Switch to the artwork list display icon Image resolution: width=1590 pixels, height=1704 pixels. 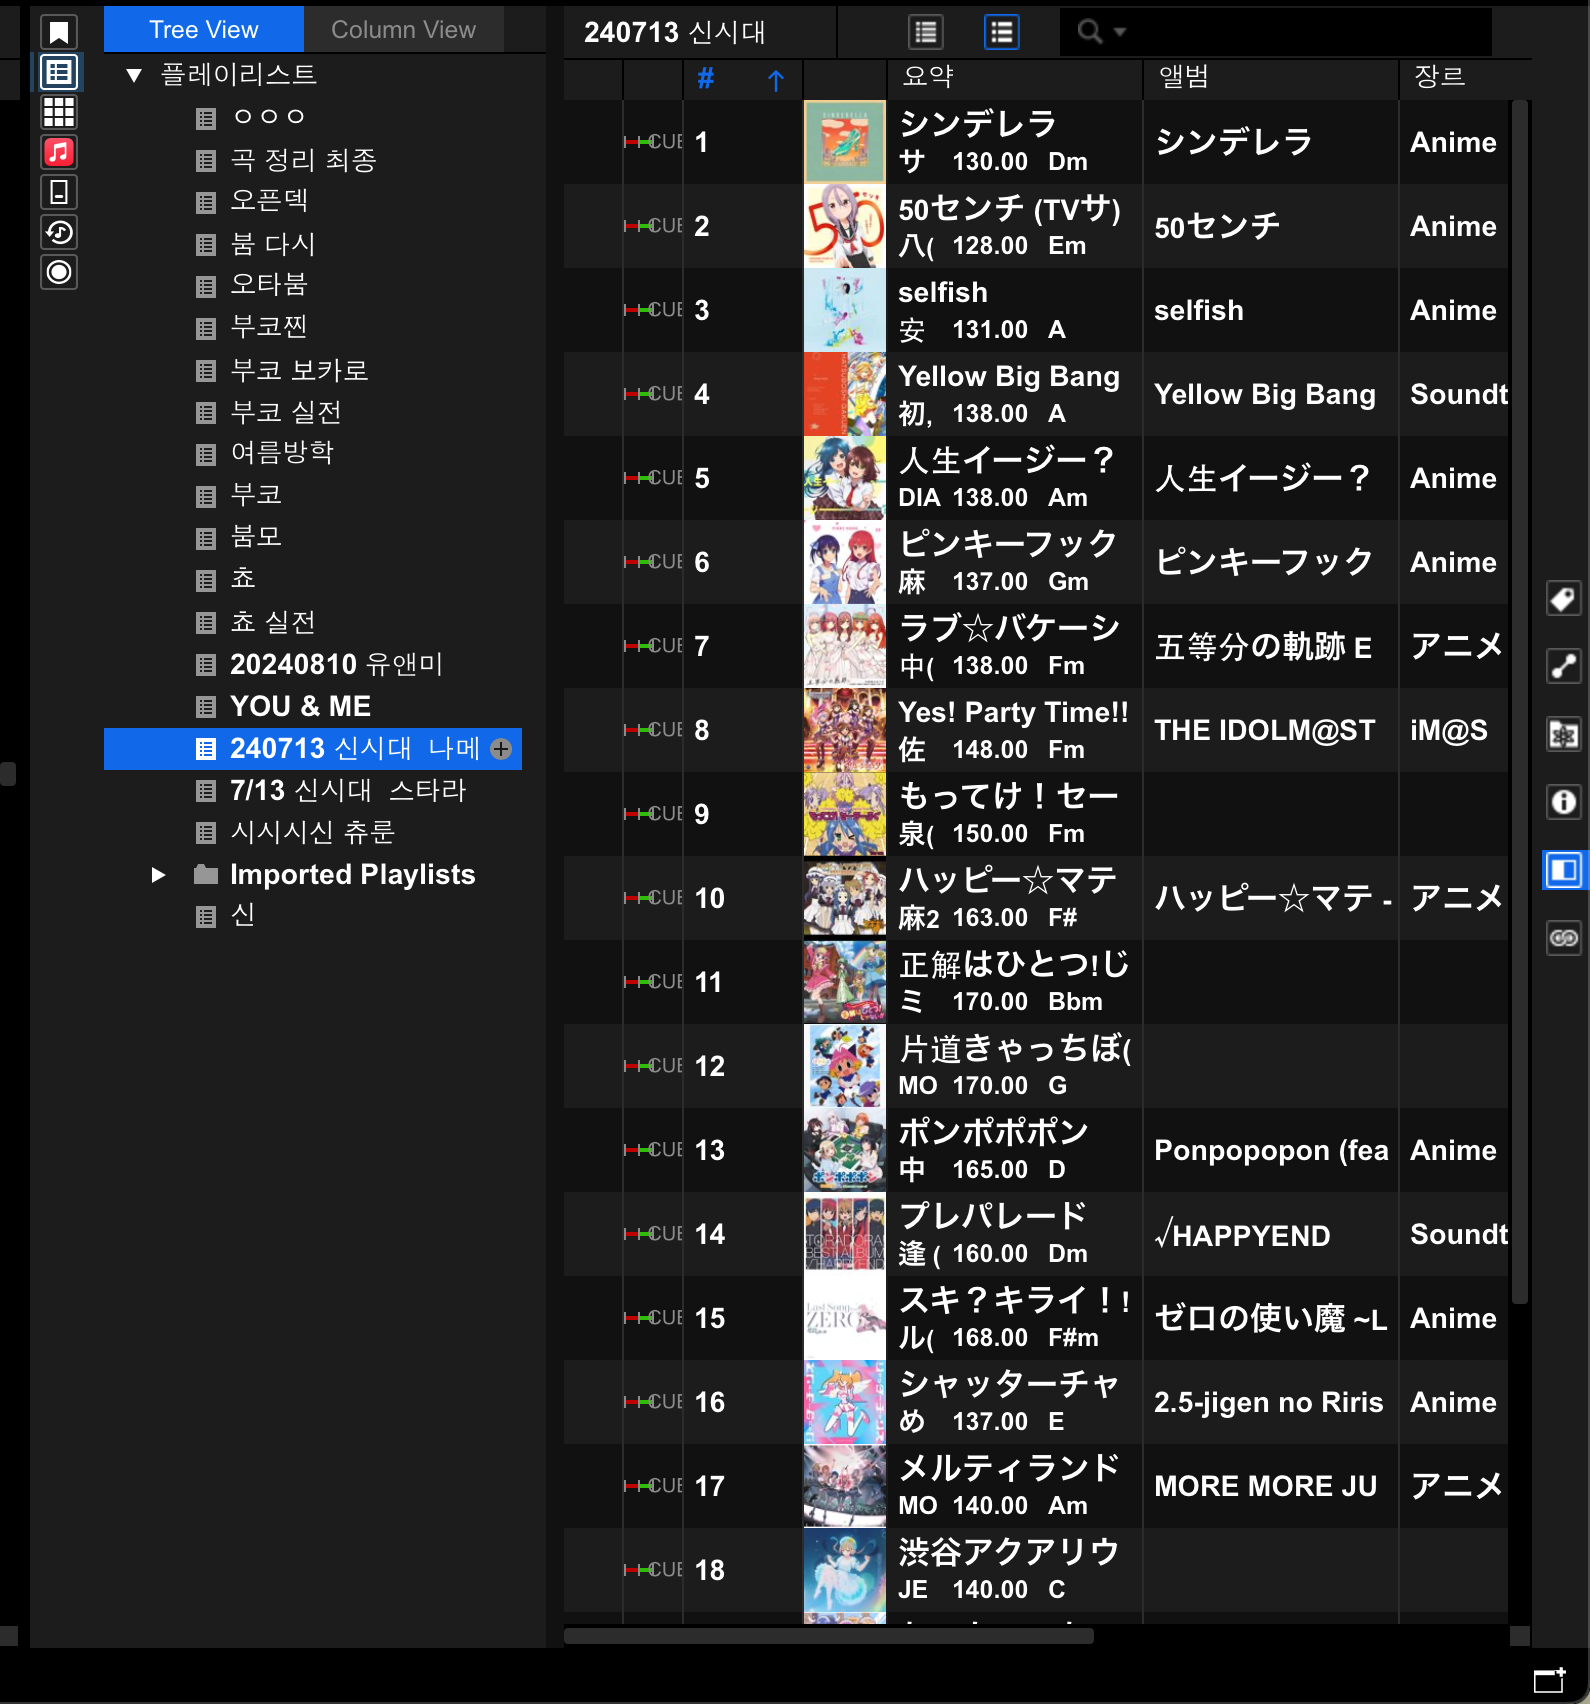coord(1002,32)
